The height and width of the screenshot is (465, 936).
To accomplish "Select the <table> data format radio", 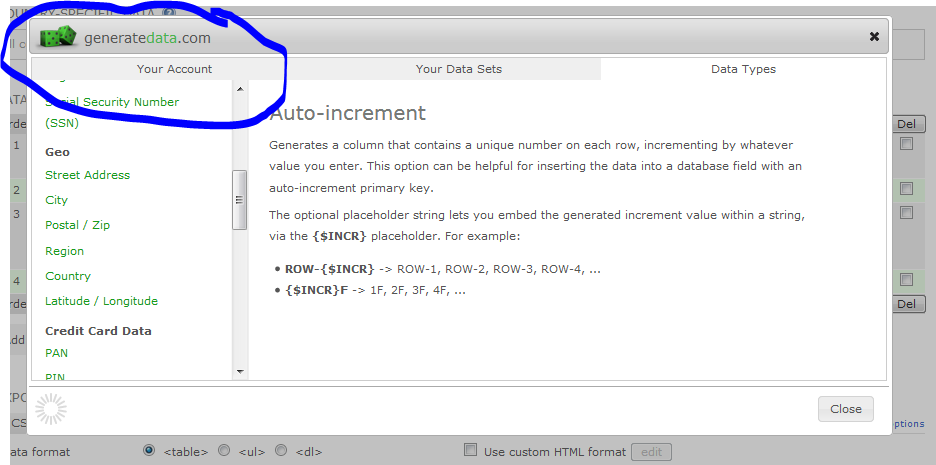I will [x=149, y=450].
